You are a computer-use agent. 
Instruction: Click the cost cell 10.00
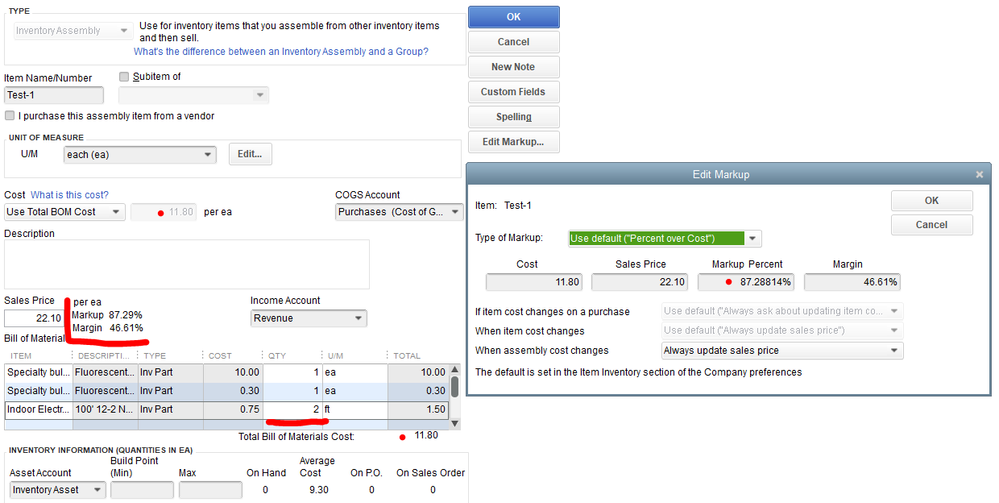[233, 372]
